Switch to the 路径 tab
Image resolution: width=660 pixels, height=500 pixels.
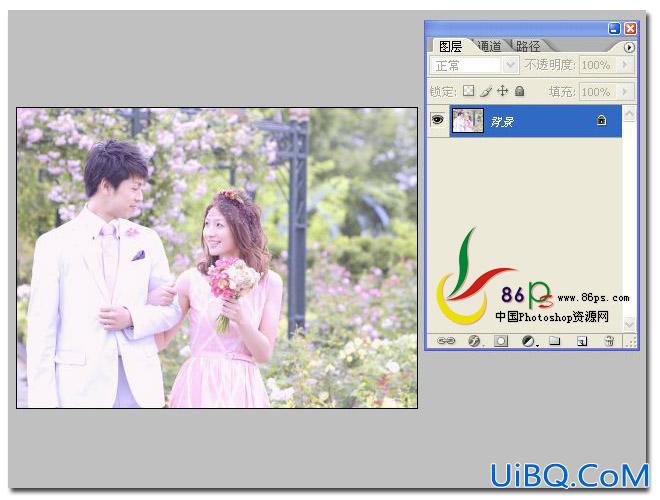pyautogui.click(x=528, y=46)
